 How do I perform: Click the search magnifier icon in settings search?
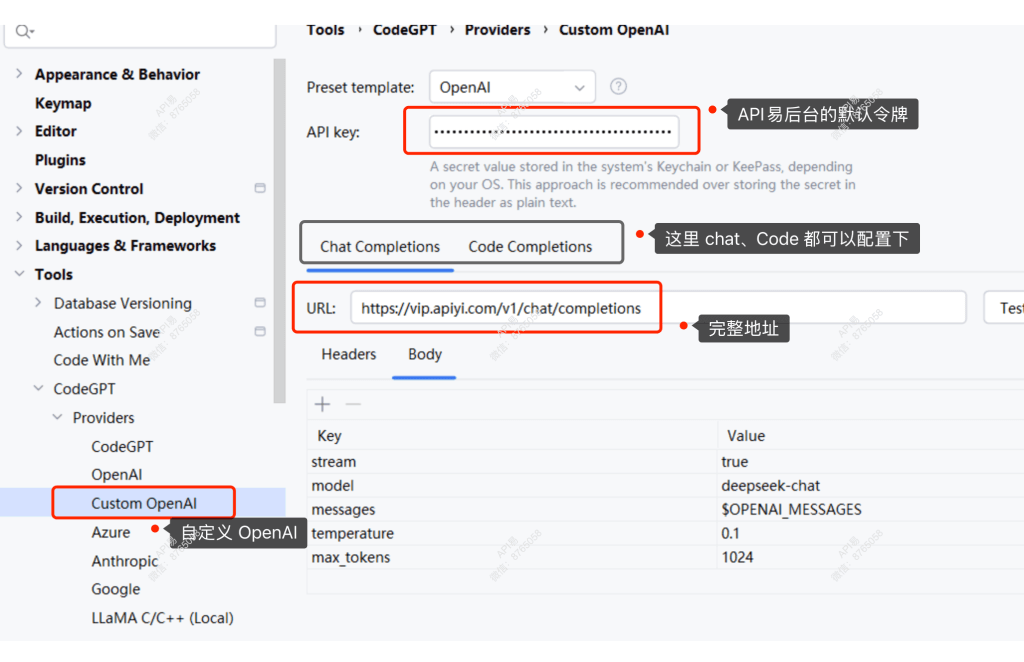[24, 32]
